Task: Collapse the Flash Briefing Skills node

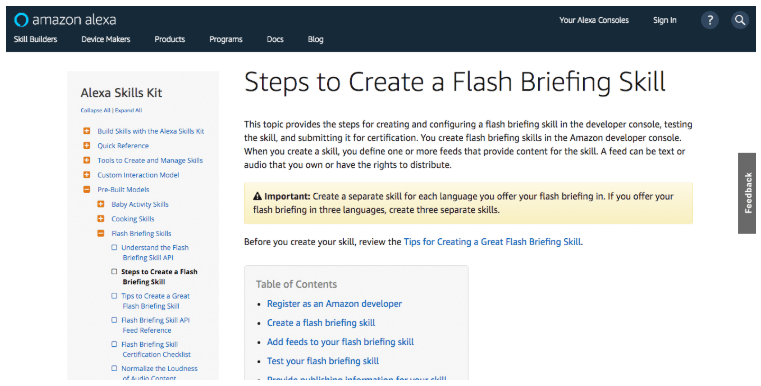Action: (101, 234)
